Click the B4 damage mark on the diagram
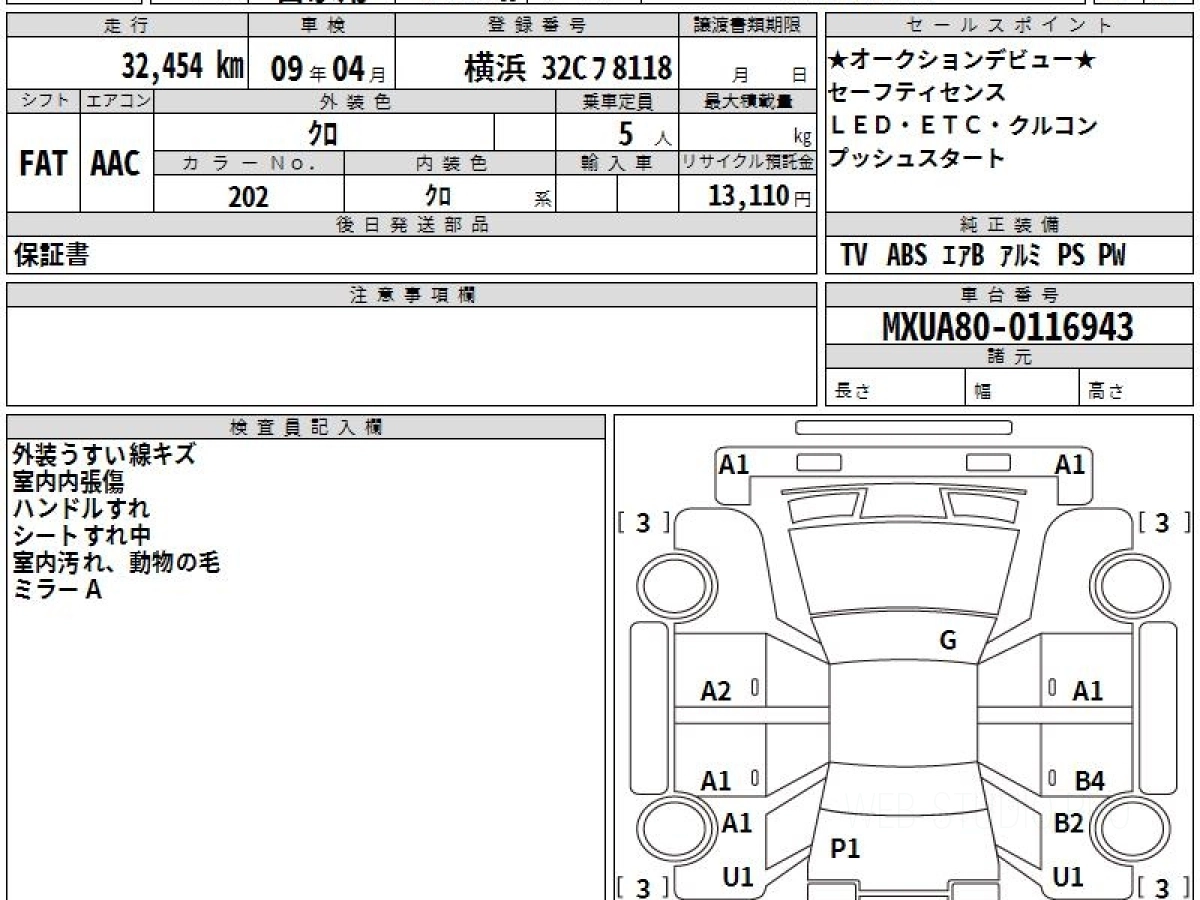Image resolution: width=1200 pixels, height=900 pixels. [1089, 782]
